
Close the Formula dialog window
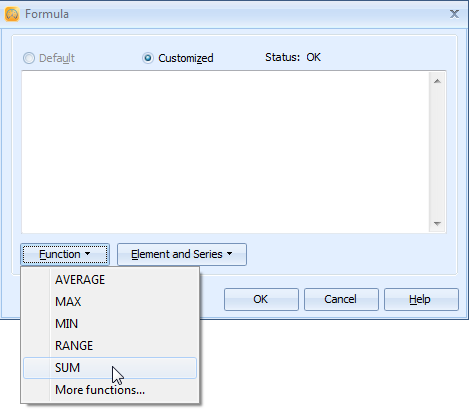point(454,14)
